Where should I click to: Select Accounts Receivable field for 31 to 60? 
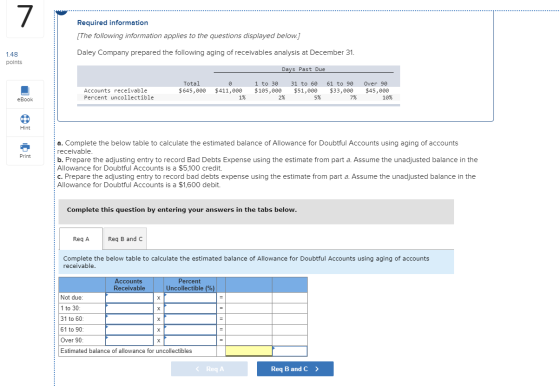(x=129, y=319)
